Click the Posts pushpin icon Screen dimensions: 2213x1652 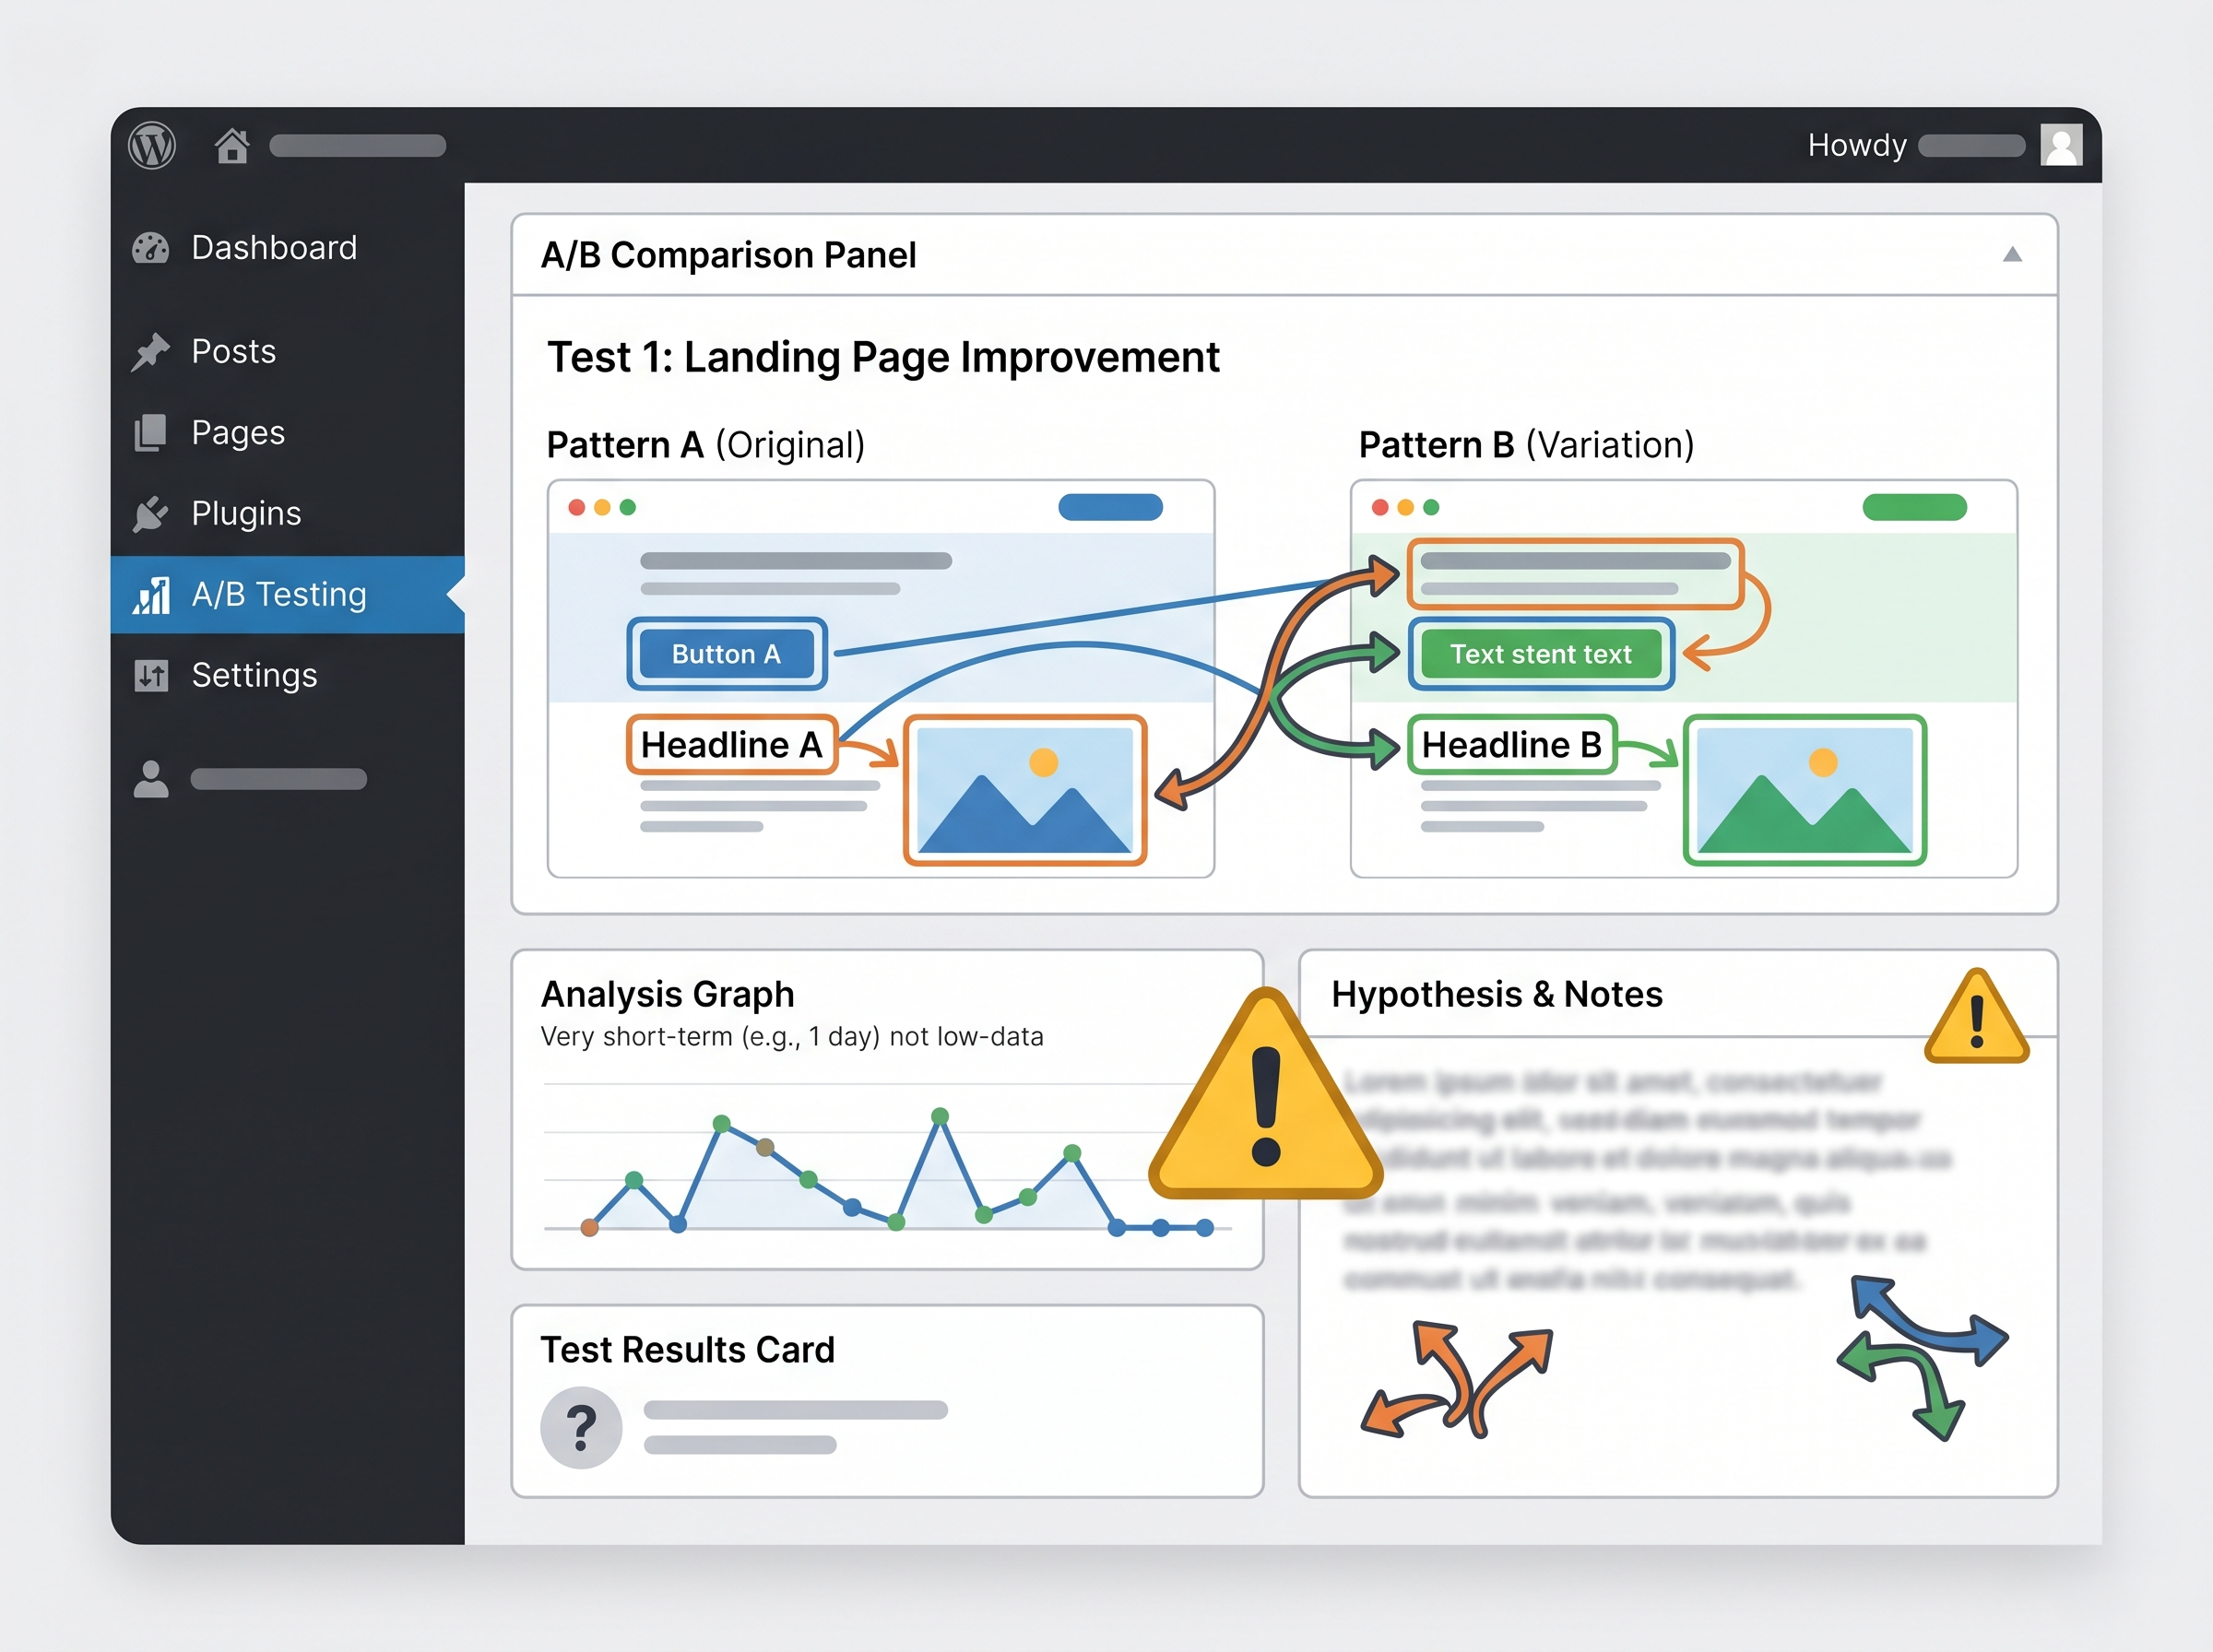151,352
